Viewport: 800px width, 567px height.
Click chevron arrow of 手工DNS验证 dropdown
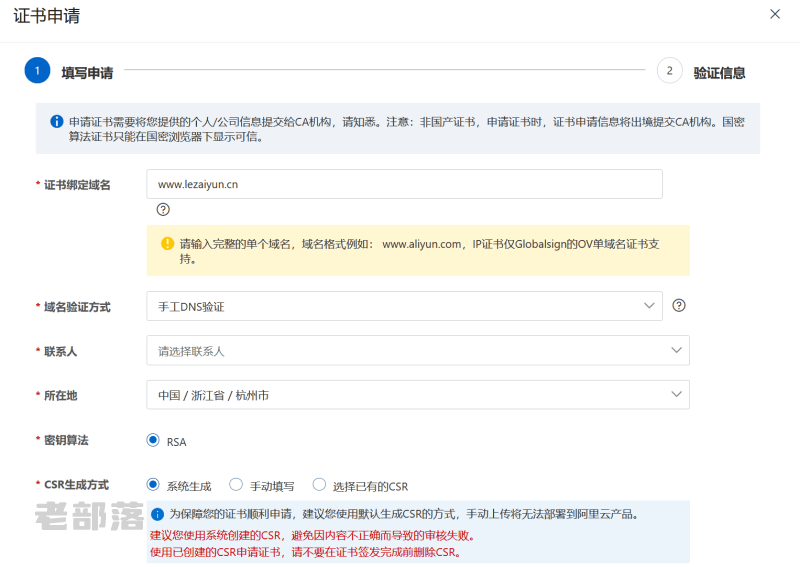coord(649,306)
